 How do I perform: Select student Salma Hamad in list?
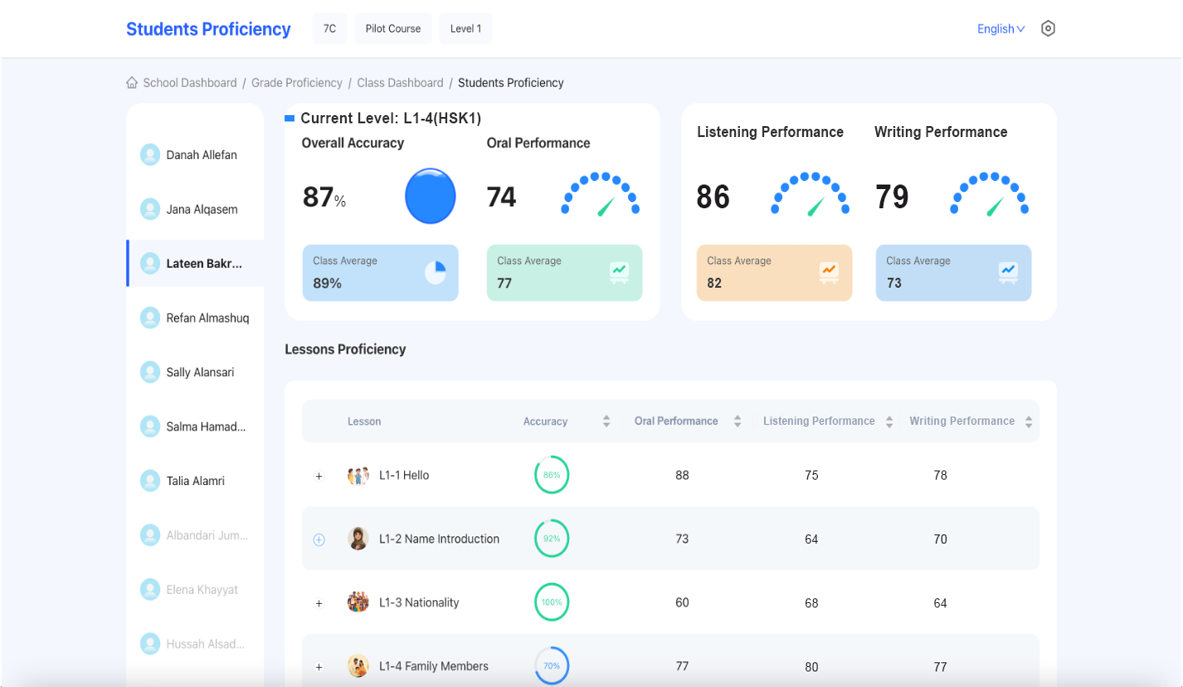pos(195,426)
